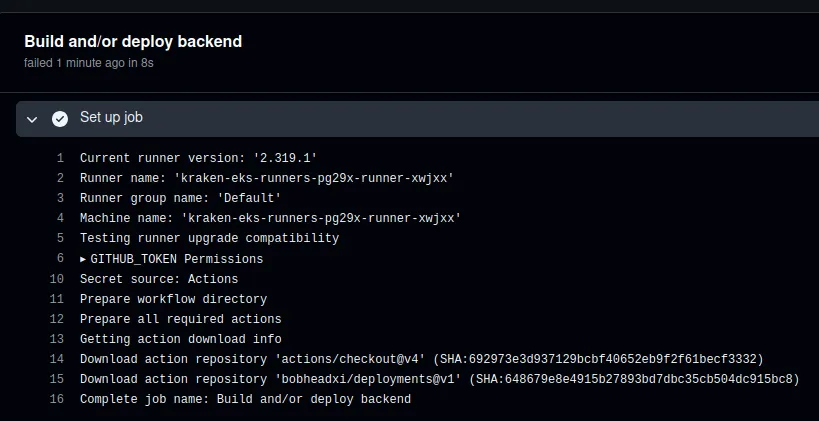Expand the GITHUB_TOKEN Permissions disclosure triangle
The image size is (819, 421).
83,259
